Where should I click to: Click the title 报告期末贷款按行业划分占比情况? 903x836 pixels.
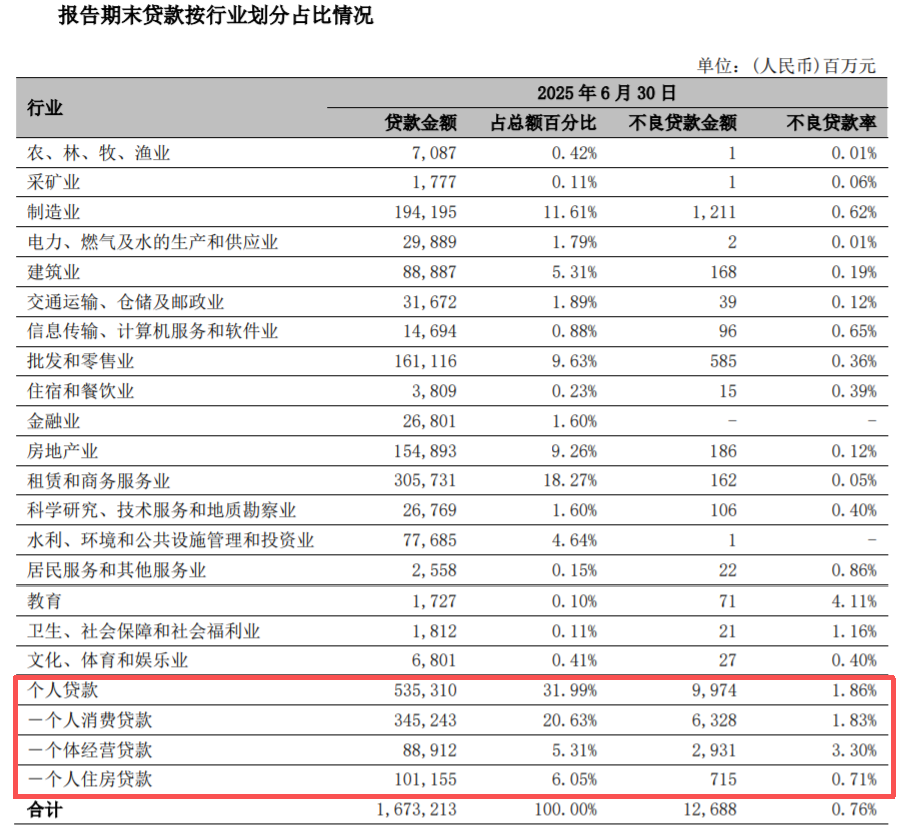[215, 16]
